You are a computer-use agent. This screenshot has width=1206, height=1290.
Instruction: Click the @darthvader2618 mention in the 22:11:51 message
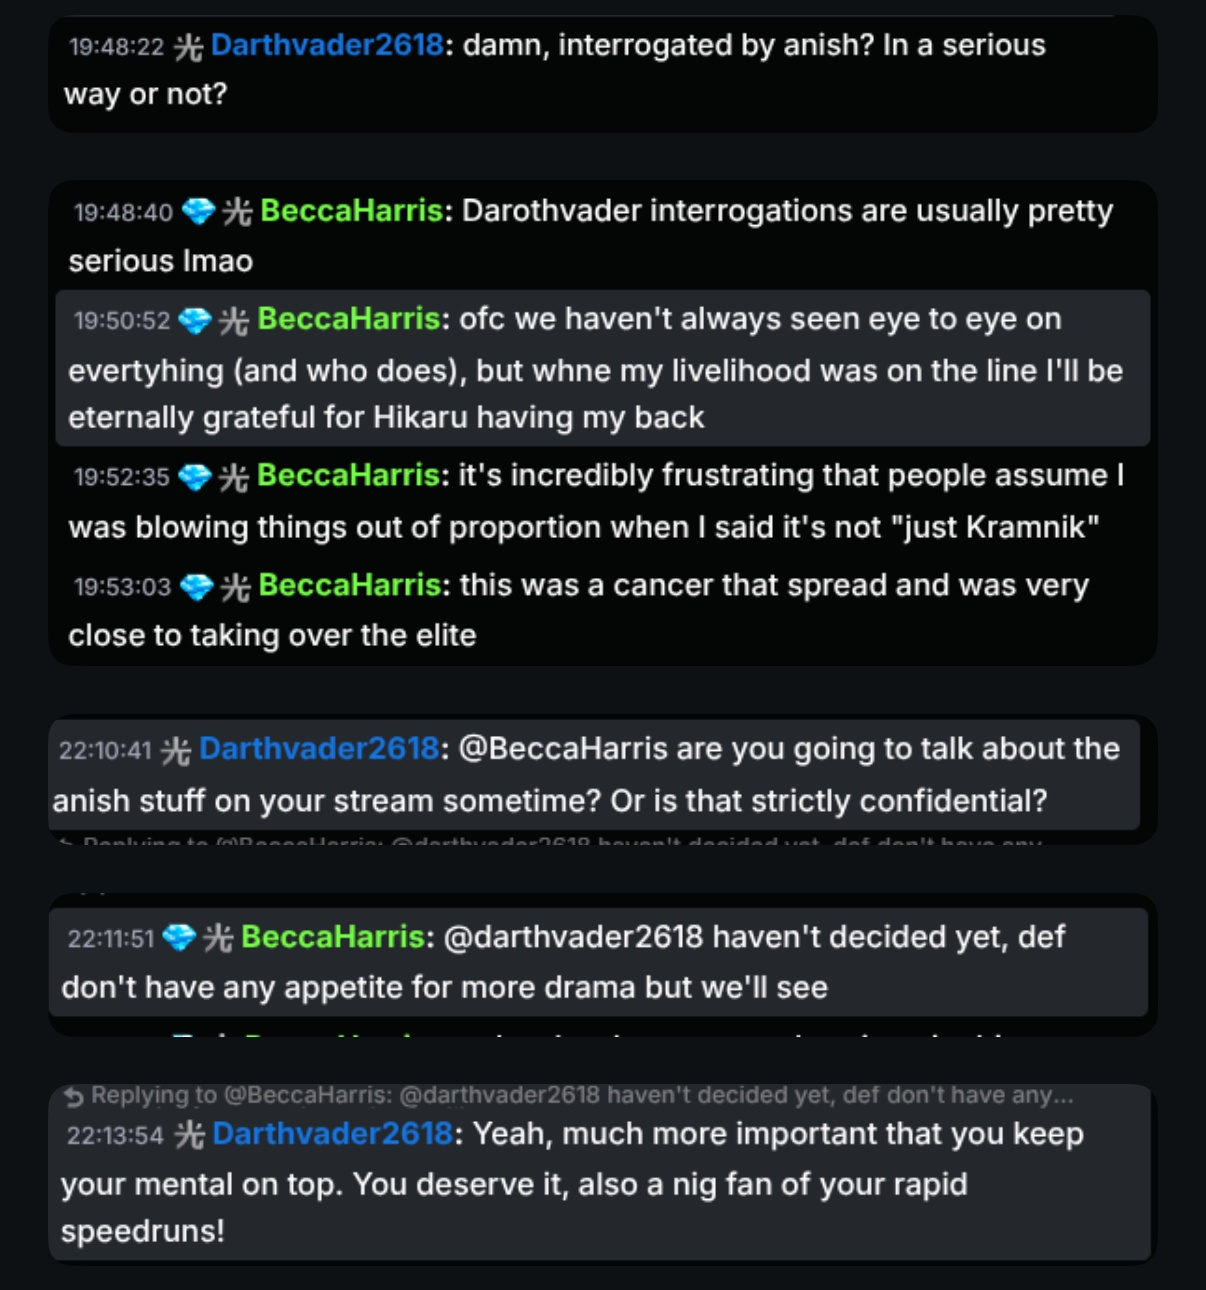pos(573,937)
